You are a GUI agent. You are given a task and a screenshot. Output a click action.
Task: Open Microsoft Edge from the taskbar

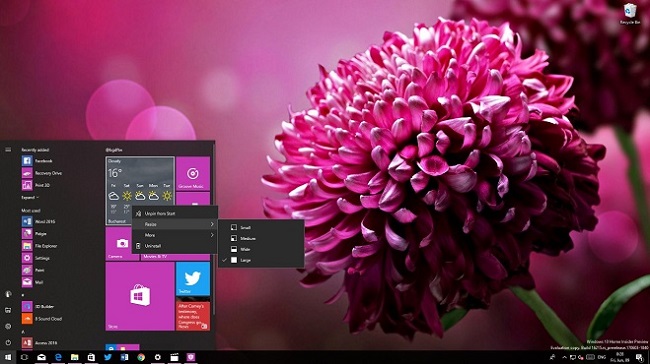[x=58, y=357]
